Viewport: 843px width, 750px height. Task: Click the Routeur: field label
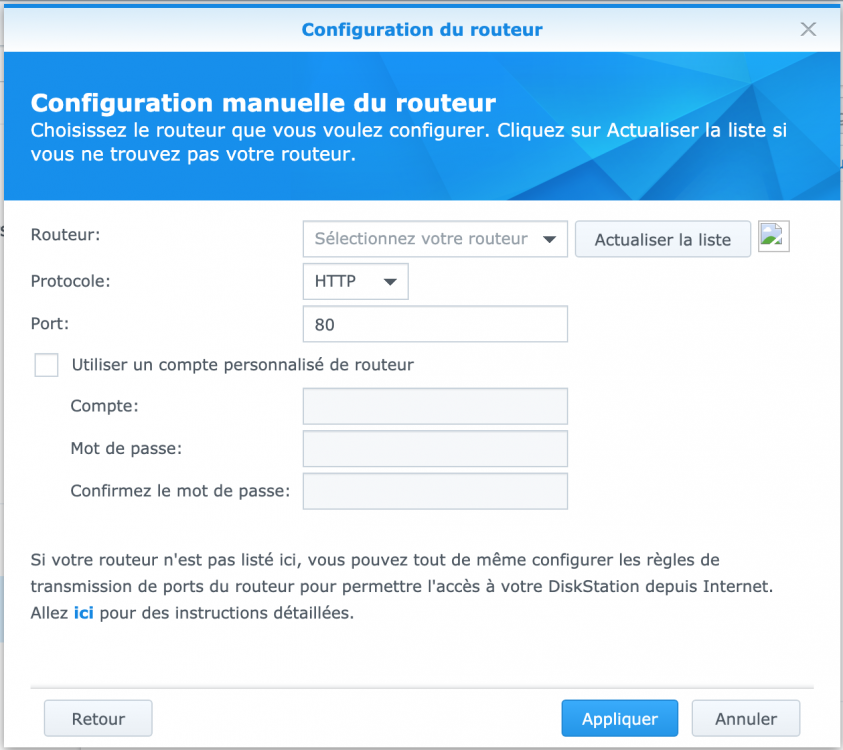click(x=66, y=234)
